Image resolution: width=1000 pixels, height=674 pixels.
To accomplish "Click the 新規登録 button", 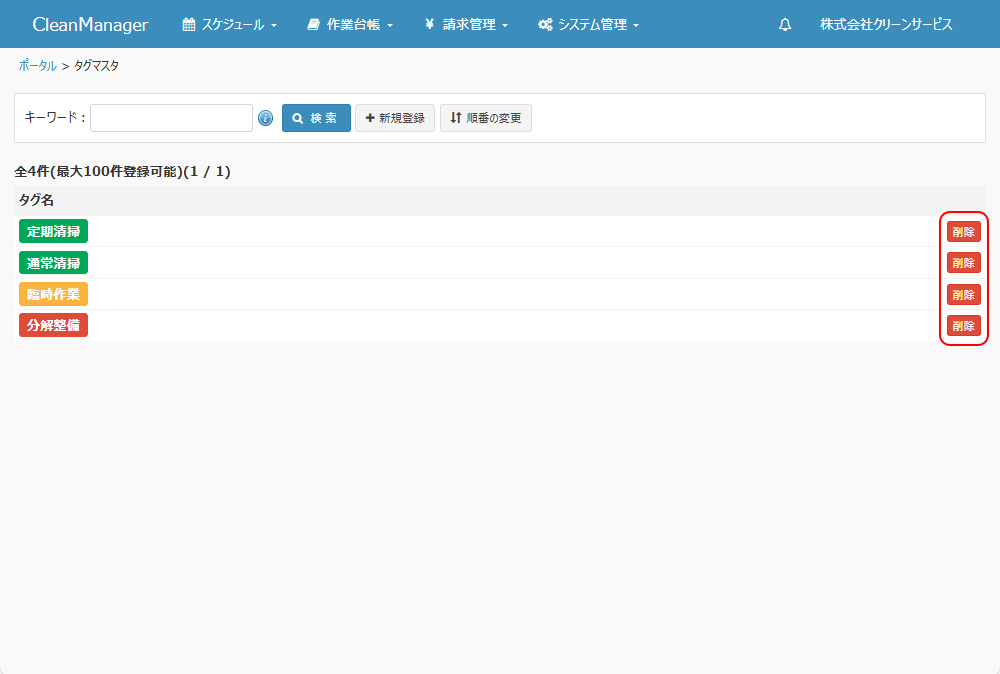I will tap(395, 118).
